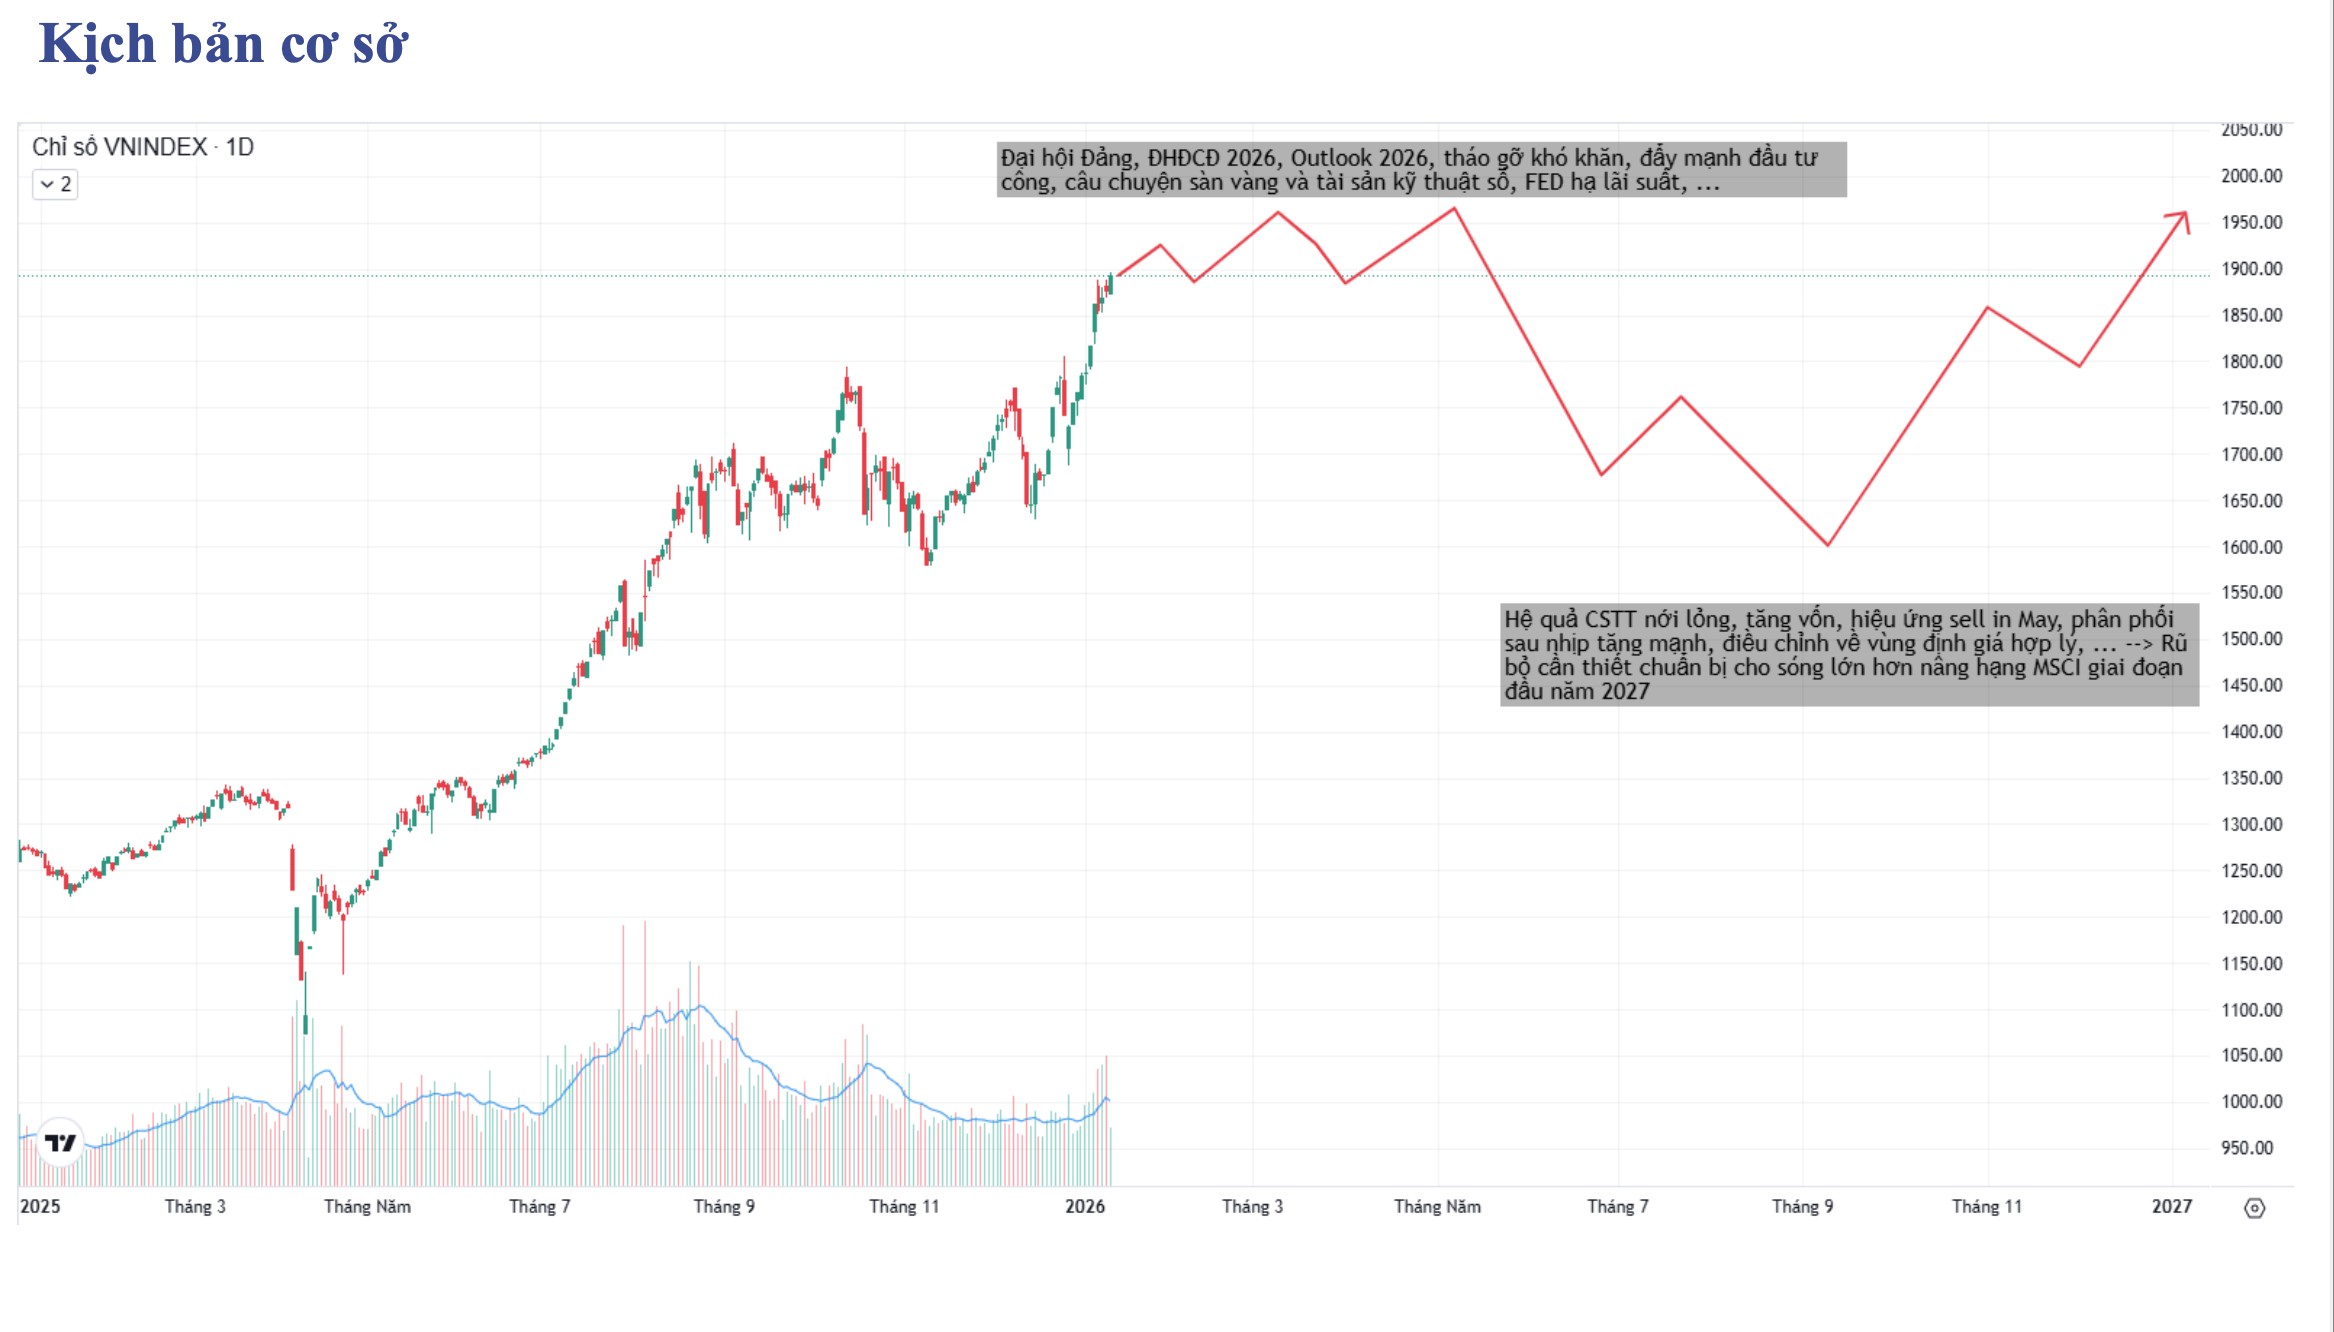The height and width of the screenshot is (1332, 2334).
Task: Click the projection low point near 1600
Action: (1828, 545)
